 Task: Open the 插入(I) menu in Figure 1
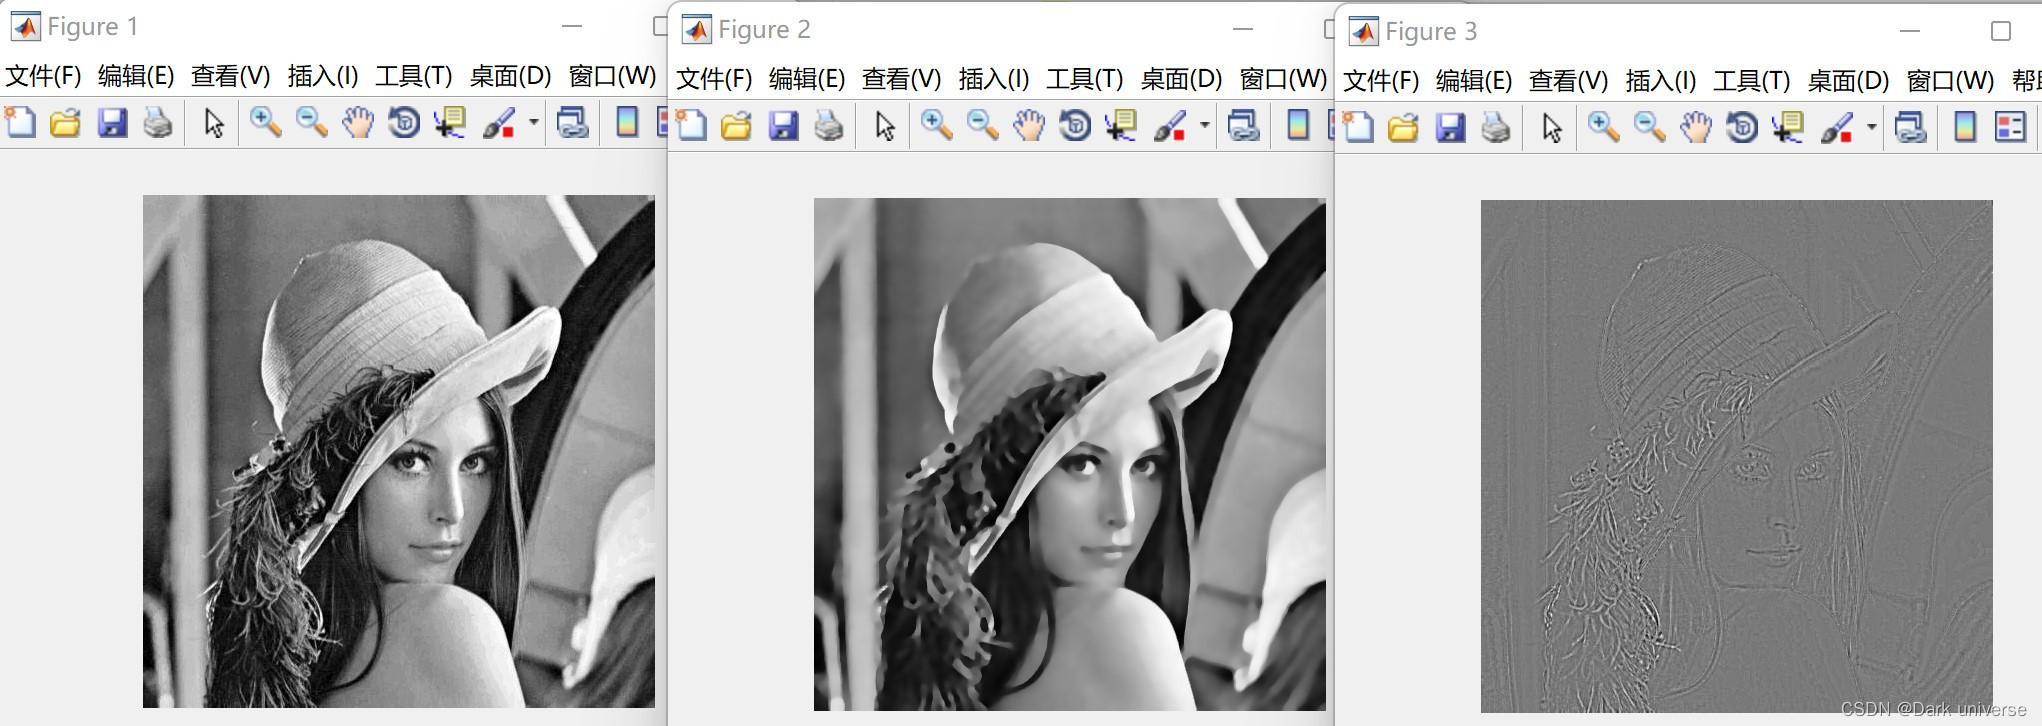323,76
